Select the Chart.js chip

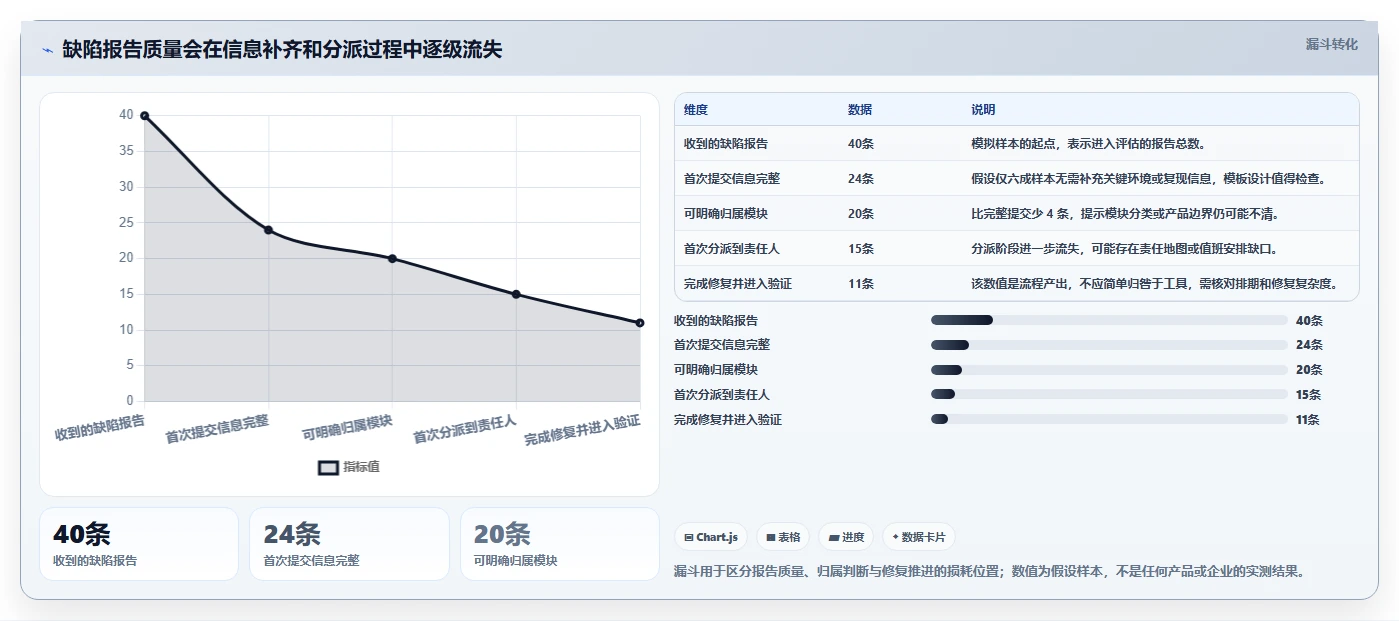click(x=711, y=537)
